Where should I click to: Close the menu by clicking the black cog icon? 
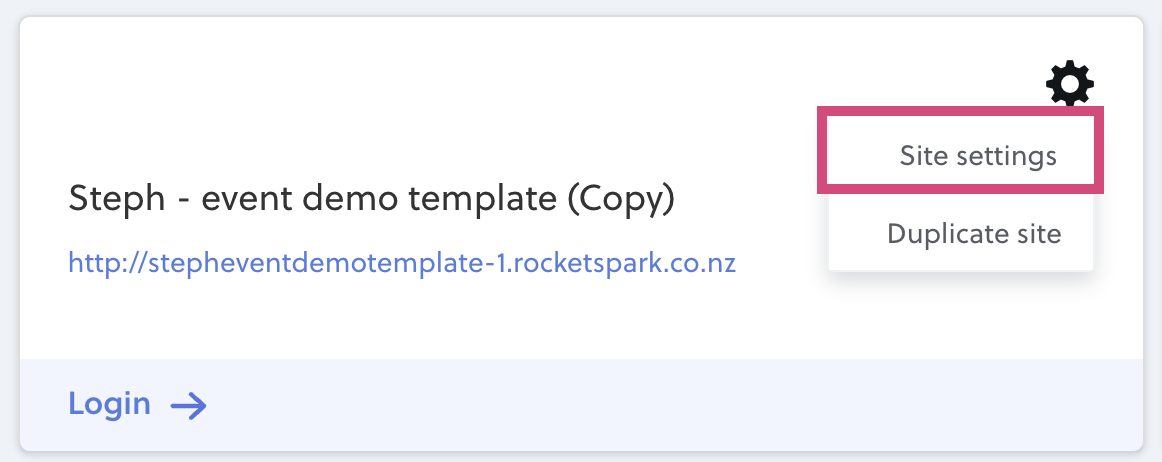point(1069,84)
